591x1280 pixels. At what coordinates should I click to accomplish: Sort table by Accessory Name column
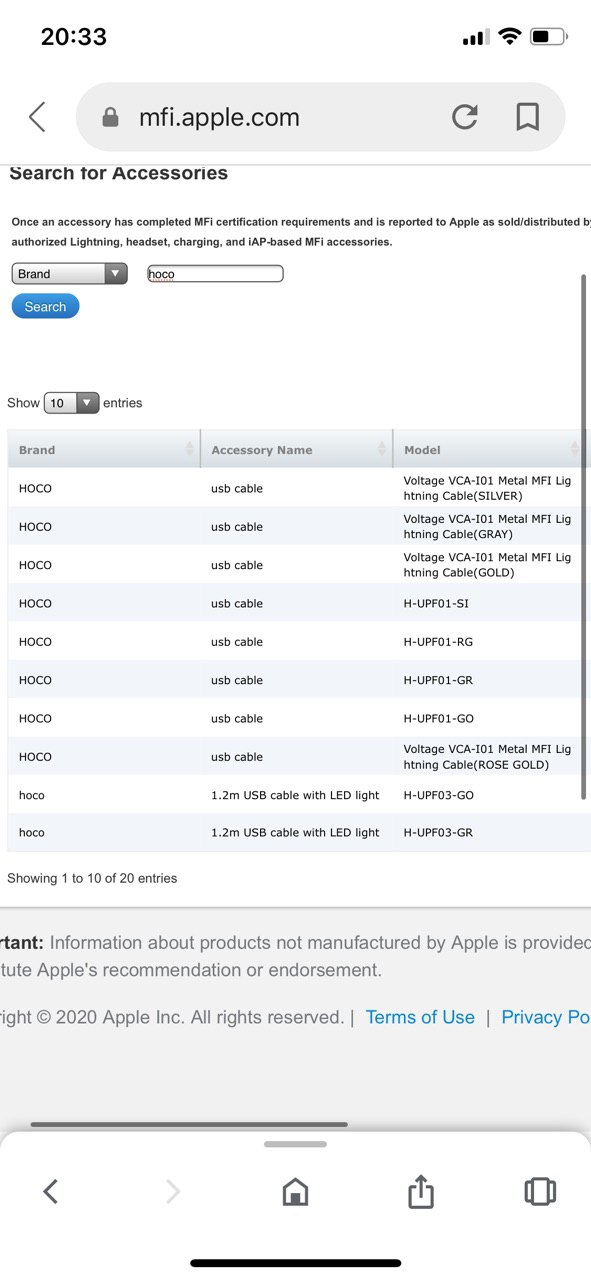296,450
